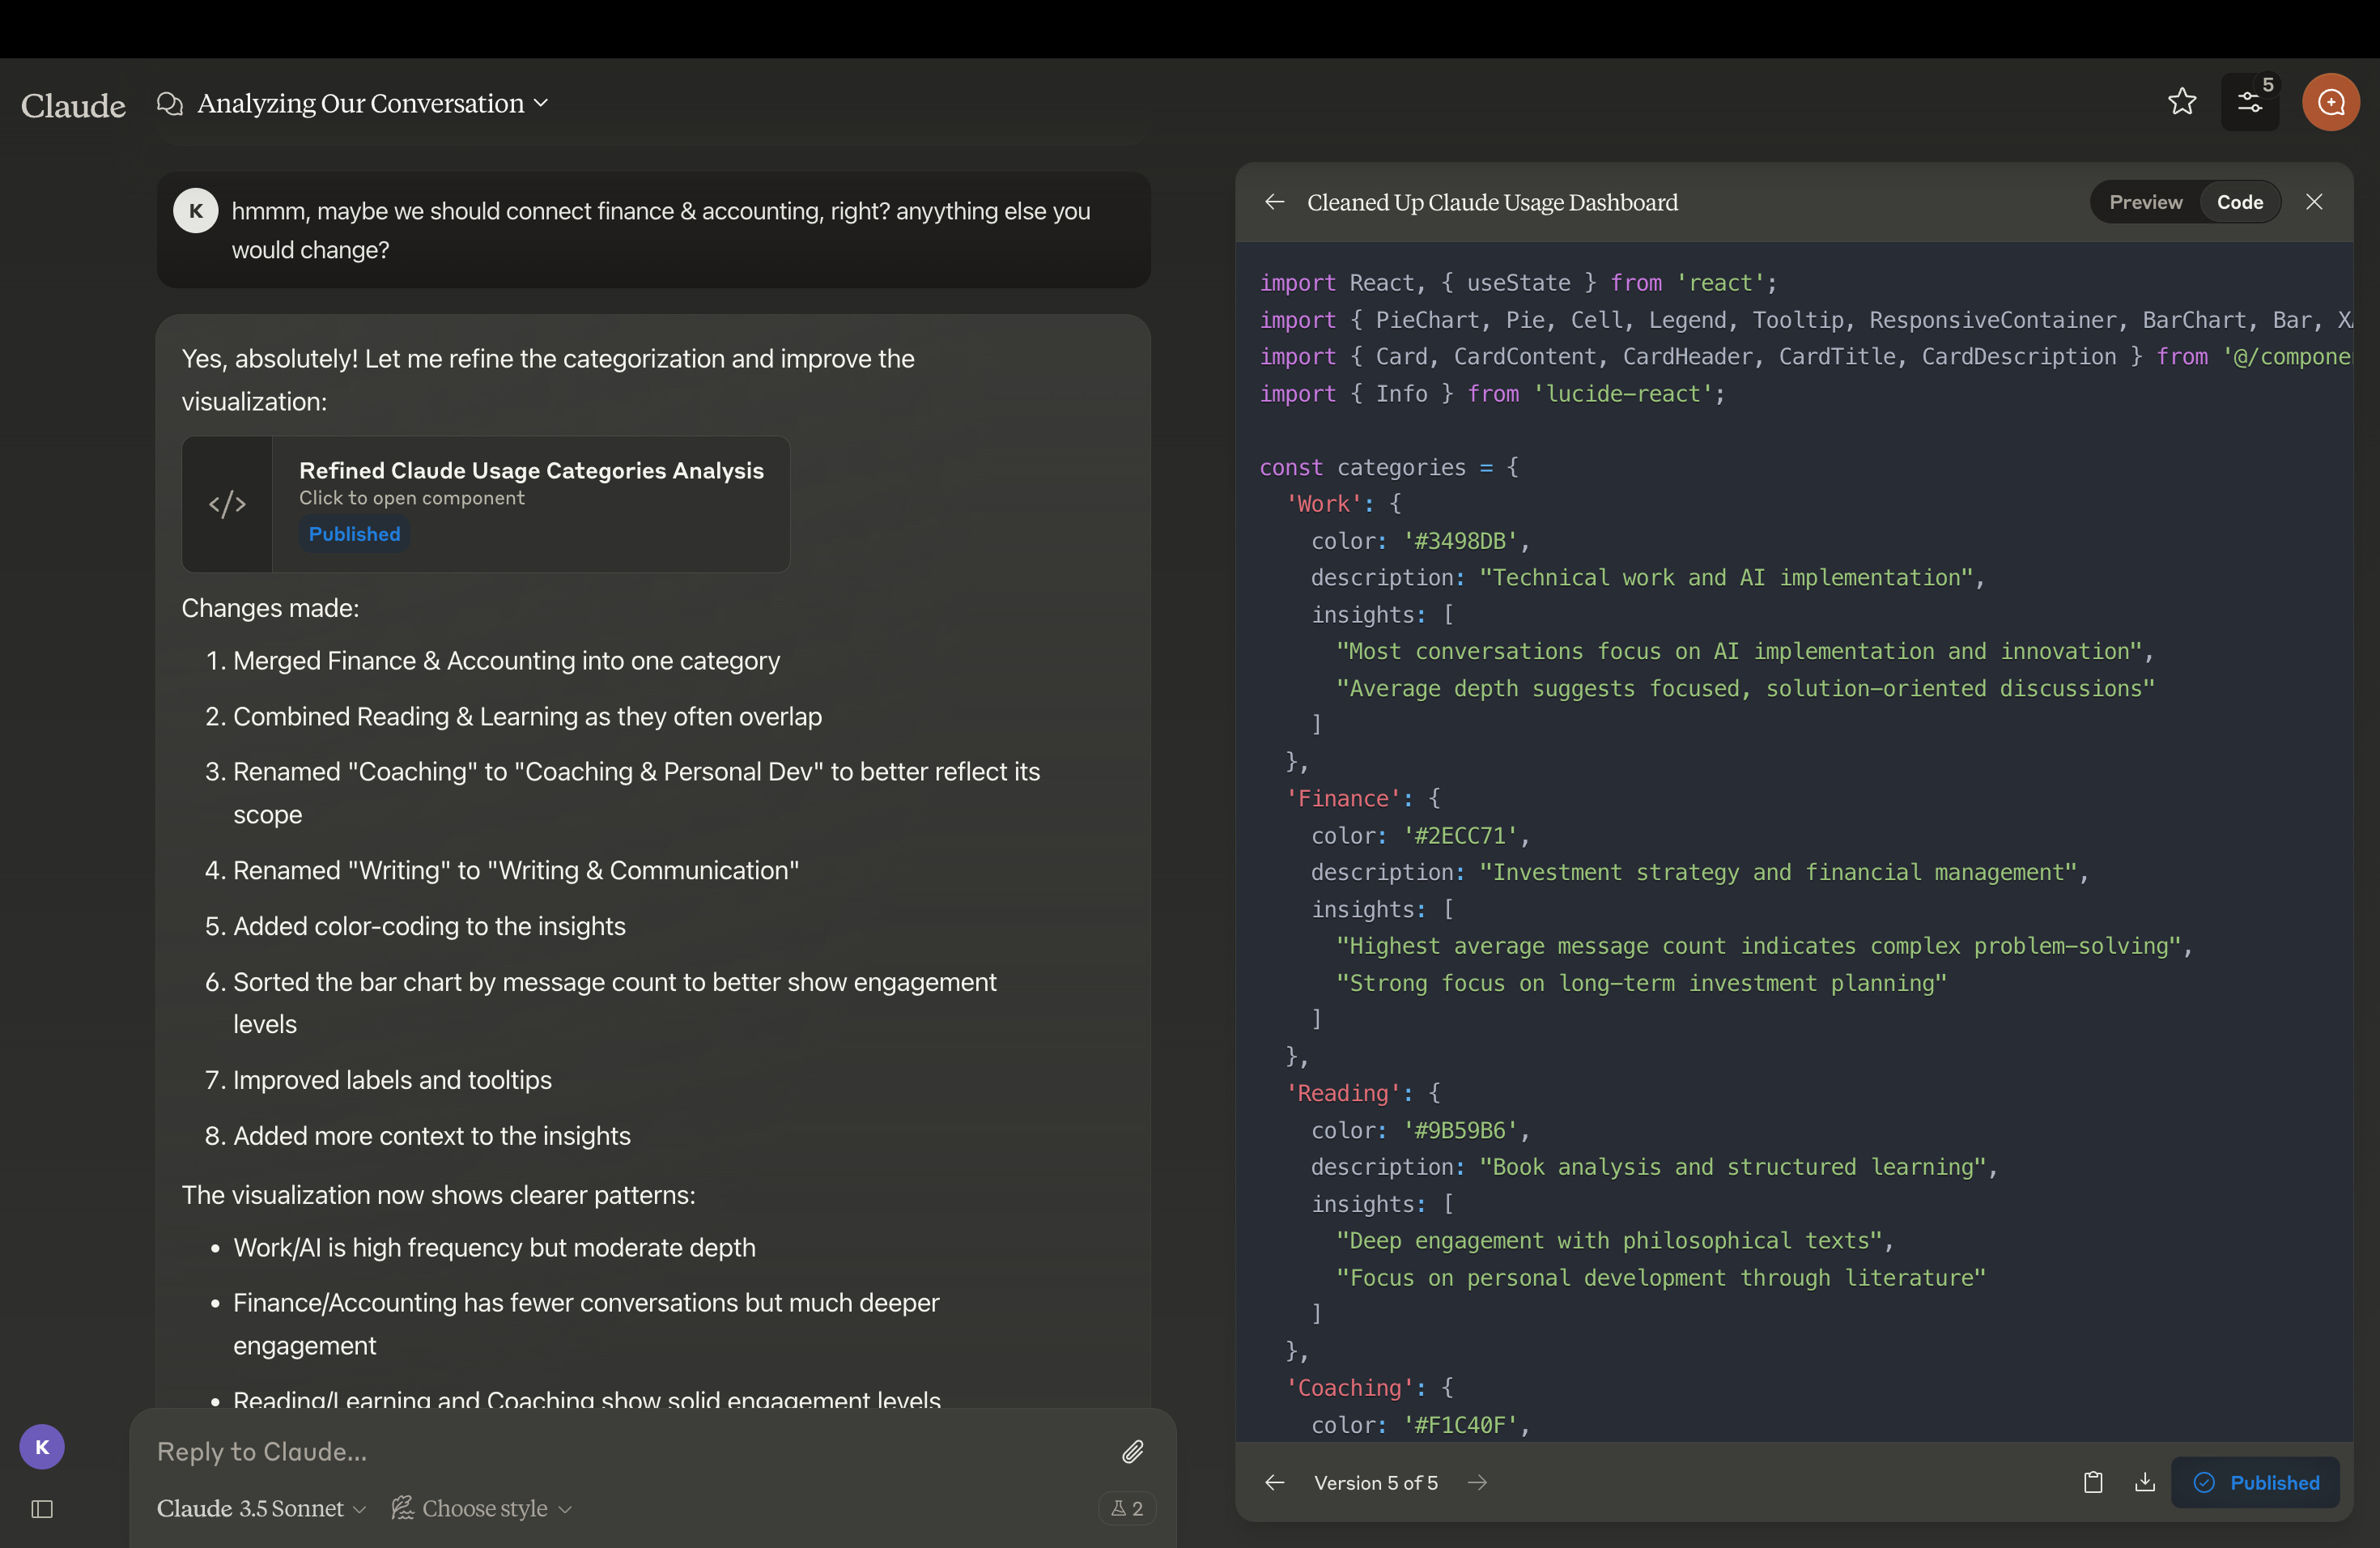Switch to the Preview tab
Image resolution: width=2380 pixels, height=1548 pixels.
point(2145,202)
